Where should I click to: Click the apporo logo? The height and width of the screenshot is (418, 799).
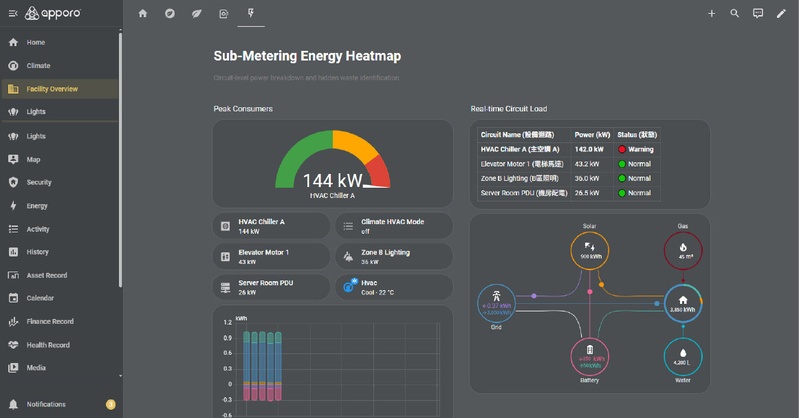[x=52, y=13]
